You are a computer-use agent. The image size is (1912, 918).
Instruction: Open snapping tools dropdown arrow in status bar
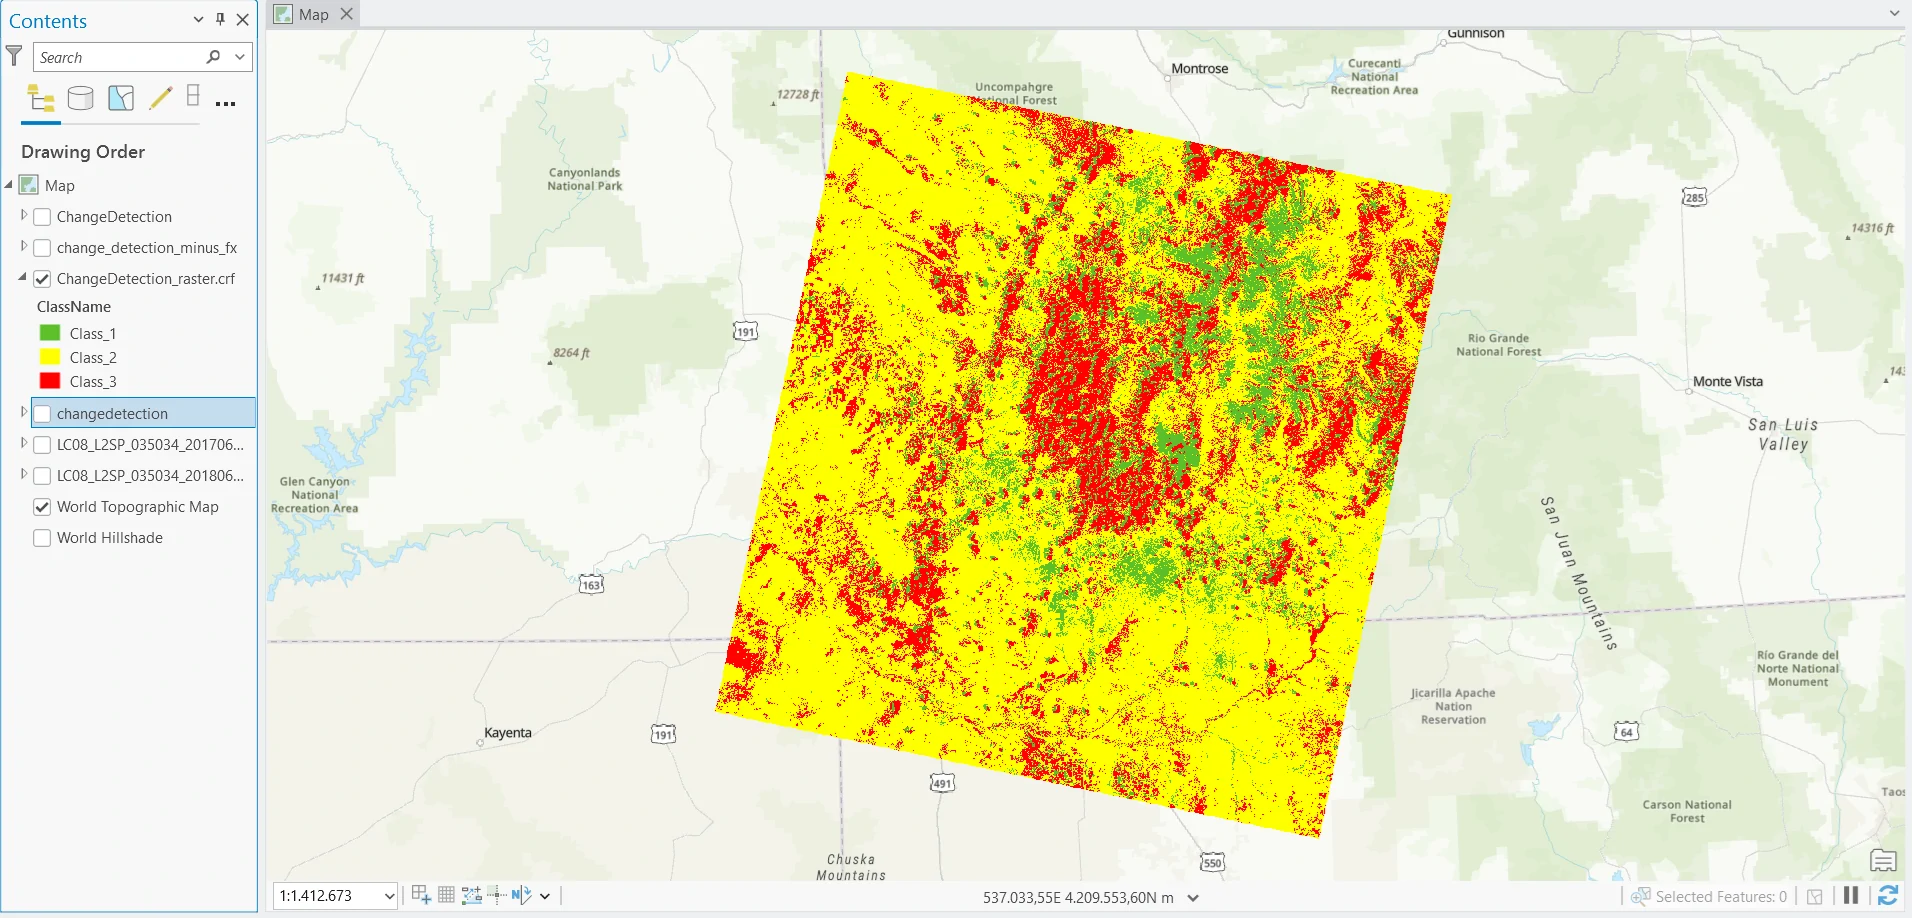coord(545,896)
